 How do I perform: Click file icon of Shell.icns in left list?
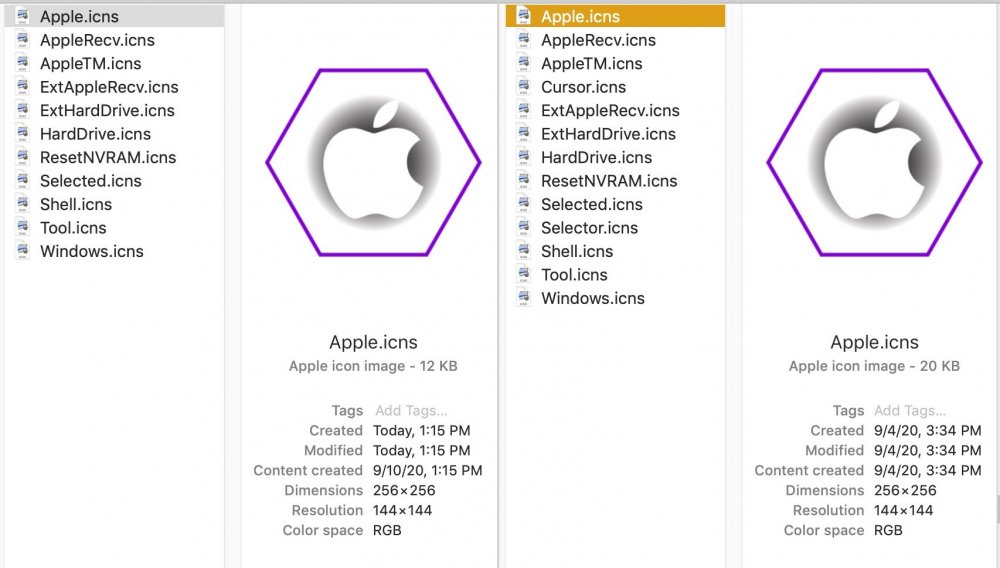pos(22,204)
